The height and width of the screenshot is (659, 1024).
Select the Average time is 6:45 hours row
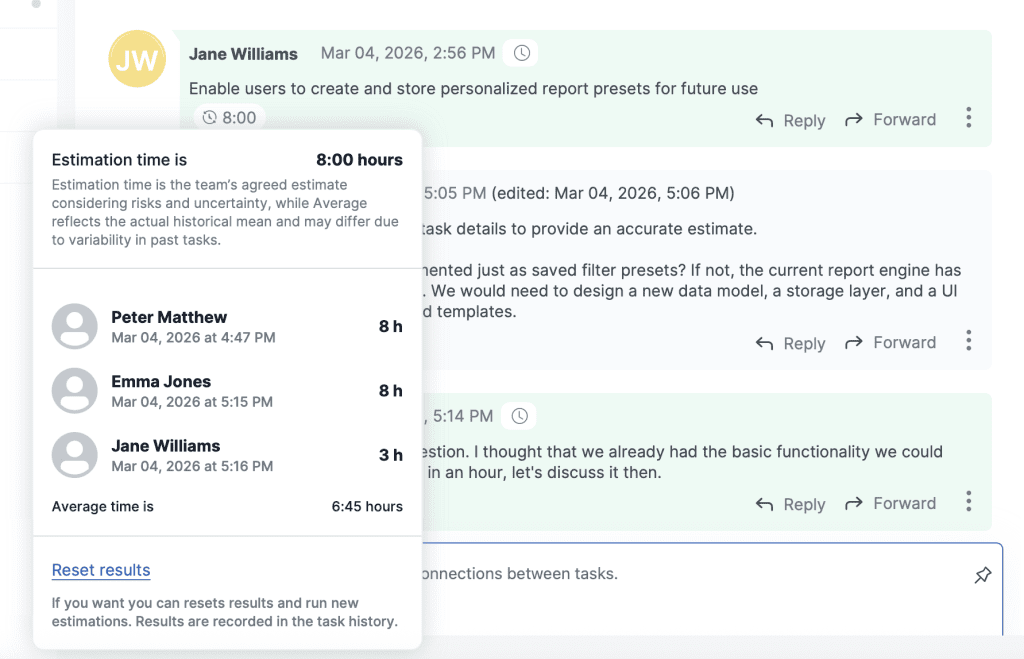[x=227, y=507]
